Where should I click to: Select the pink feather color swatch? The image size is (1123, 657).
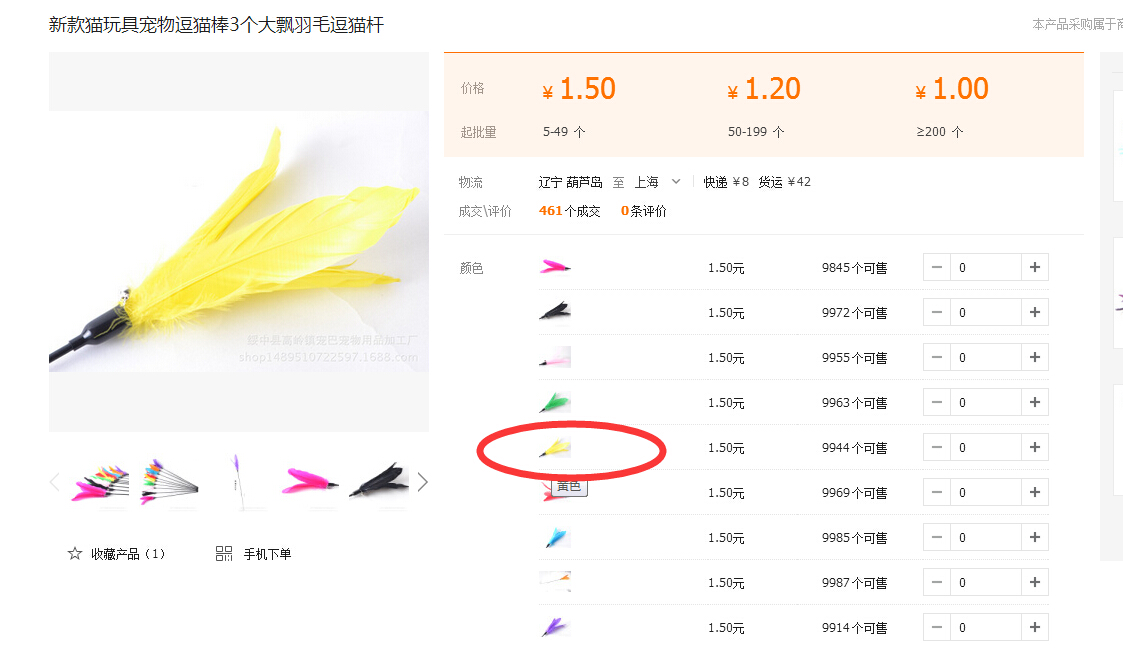[x=555, y=267]
